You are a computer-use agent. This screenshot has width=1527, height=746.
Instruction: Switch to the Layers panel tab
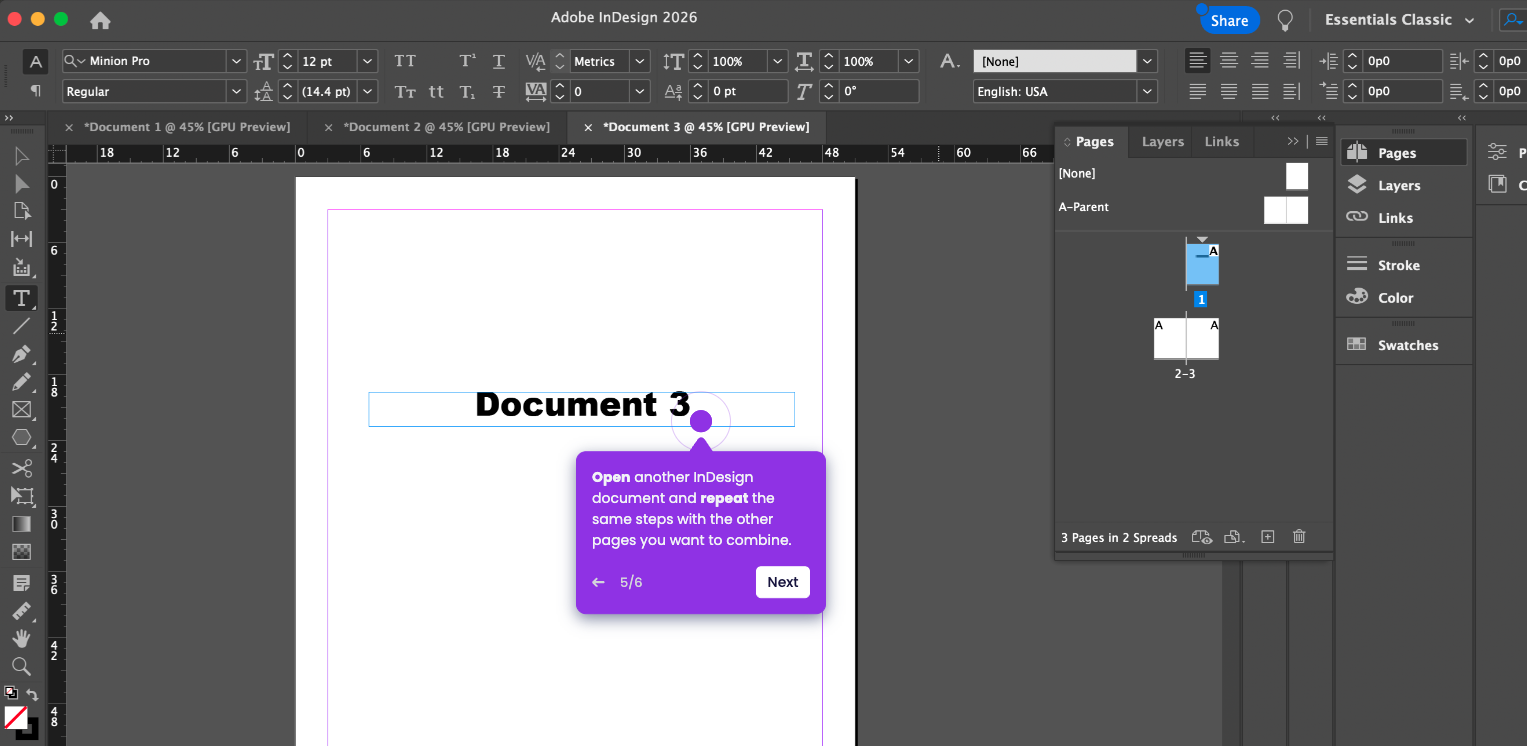(x=1162, y=142)
